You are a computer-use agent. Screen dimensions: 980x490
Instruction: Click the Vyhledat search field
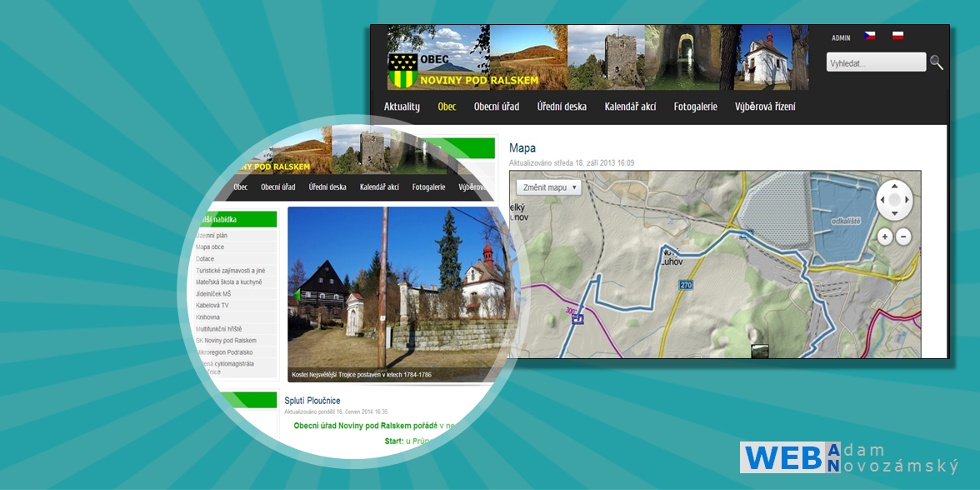[876, 63]
